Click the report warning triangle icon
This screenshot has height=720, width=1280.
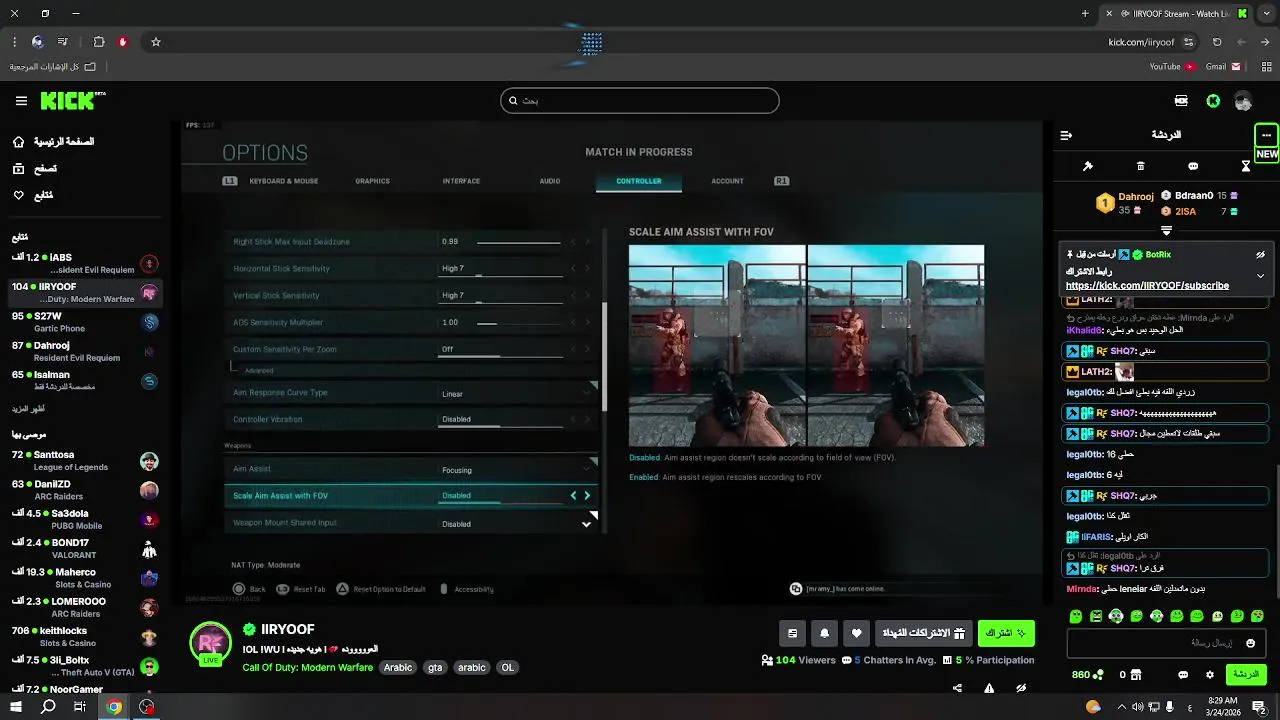click(989, 688)
